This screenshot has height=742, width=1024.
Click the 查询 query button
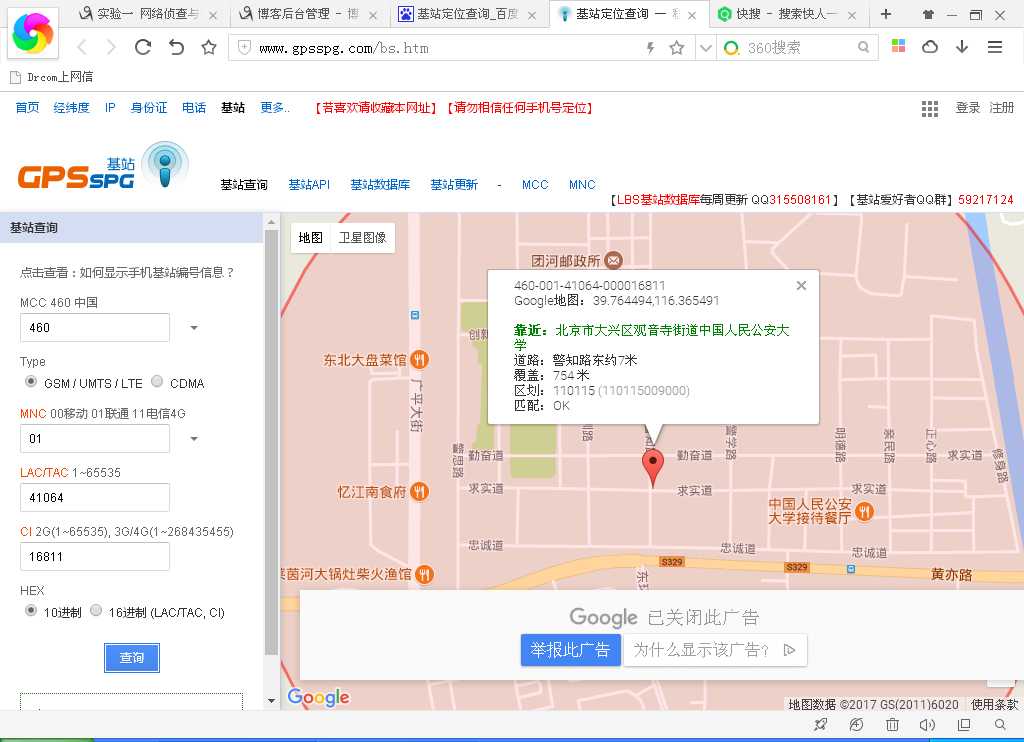[x=132, y=658]
